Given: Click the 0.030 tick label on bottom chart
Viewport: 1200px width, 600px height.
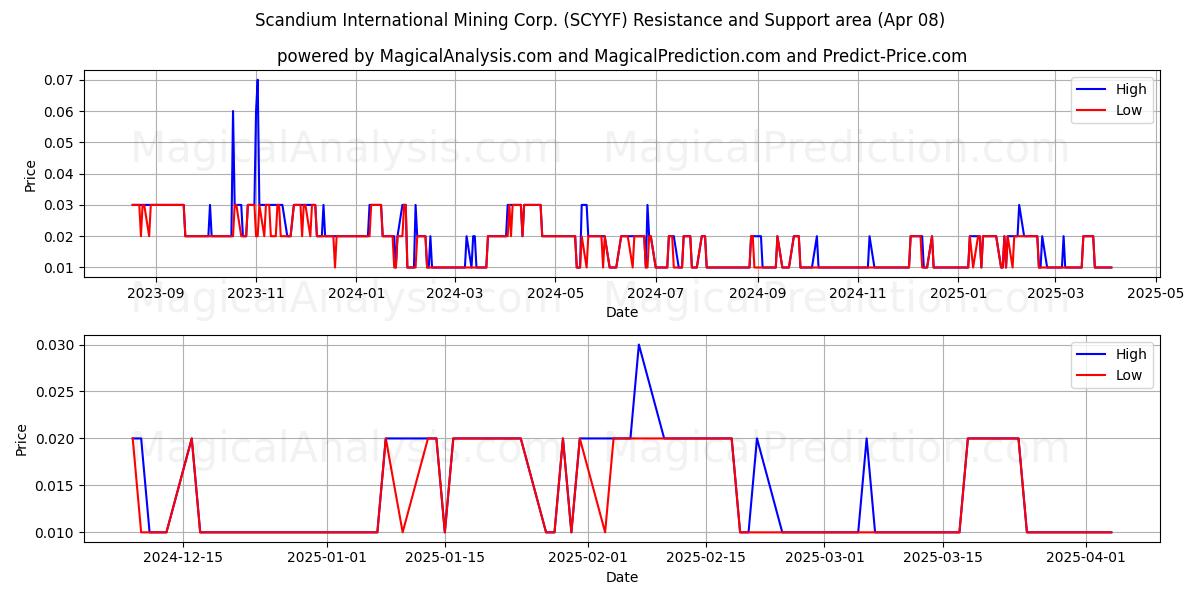Looking at the screenshot, I should pyautogui.click(x=57, y=345).
